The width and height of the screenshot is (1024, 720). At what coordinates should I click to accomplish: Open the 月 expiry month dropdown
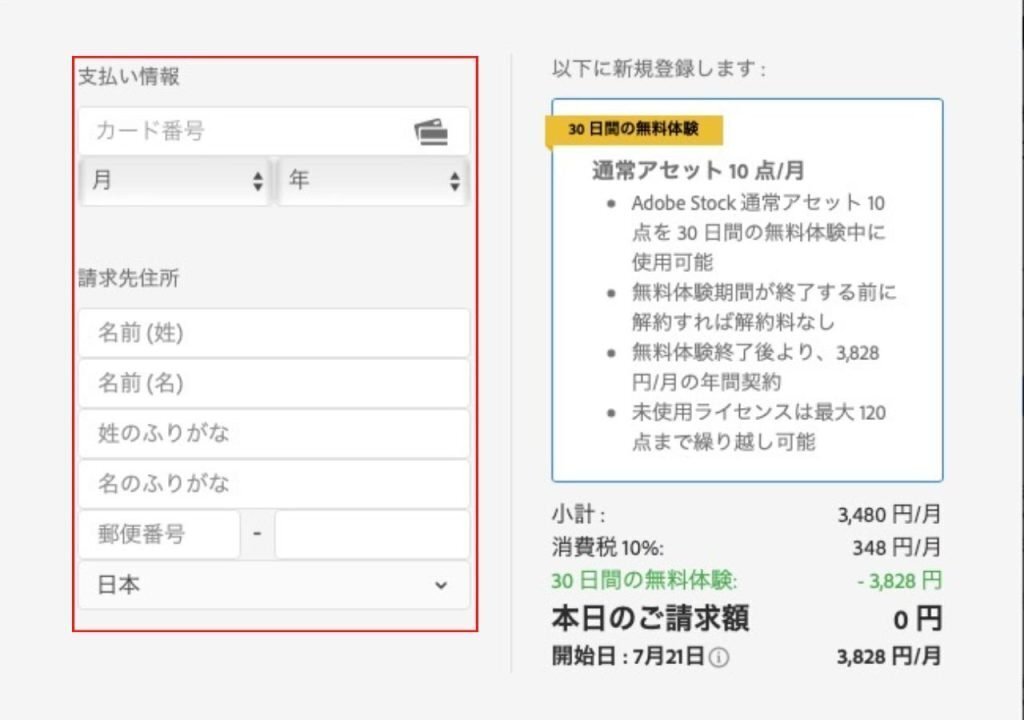[x=176, y=181]
